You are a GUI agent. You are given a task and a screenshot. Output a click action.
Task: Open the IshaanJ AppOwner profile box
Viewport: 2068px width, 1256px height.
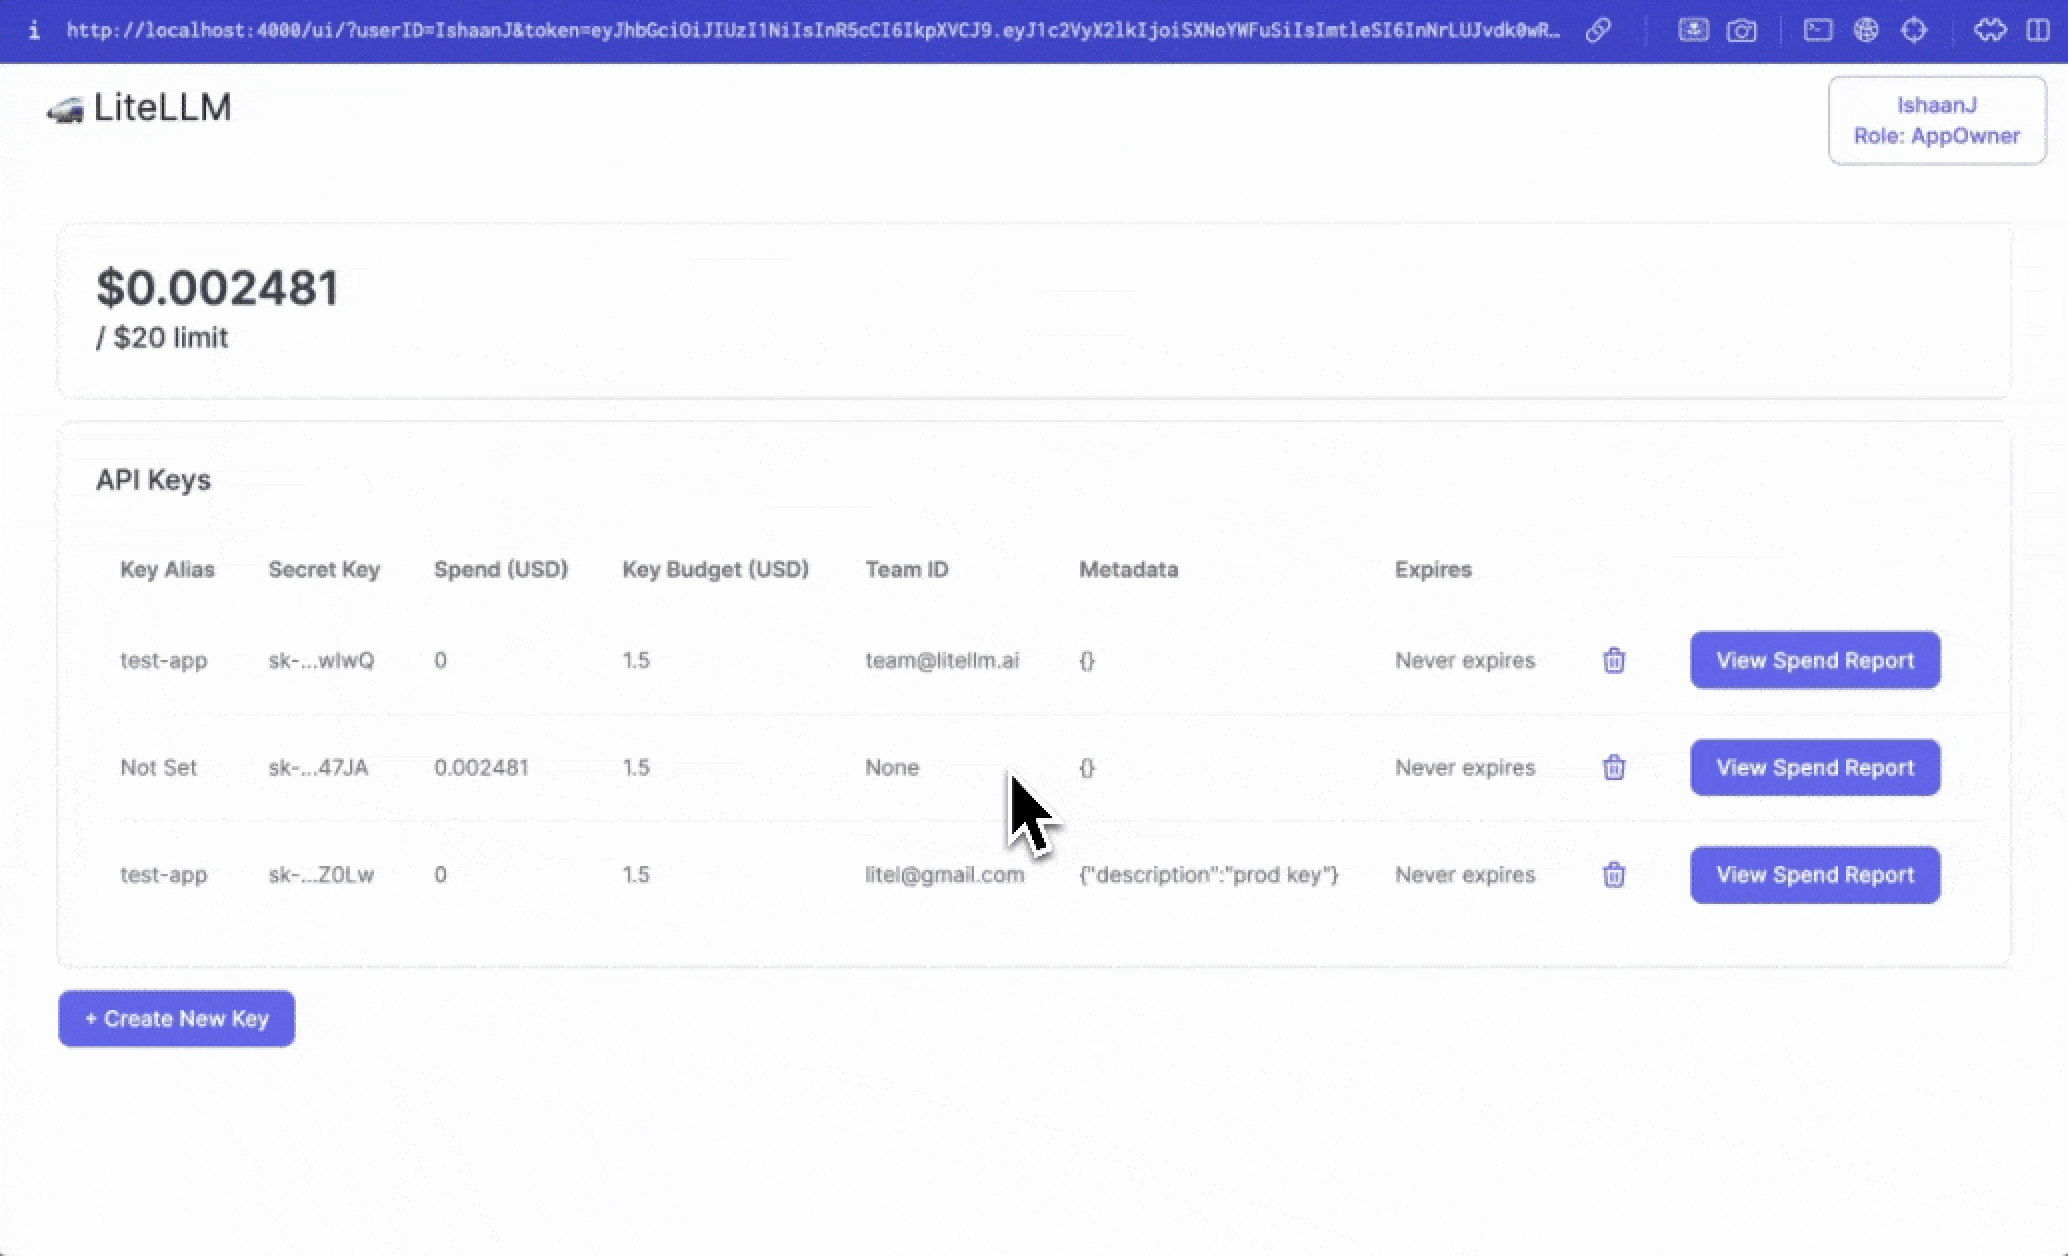tap(1936, 120)
